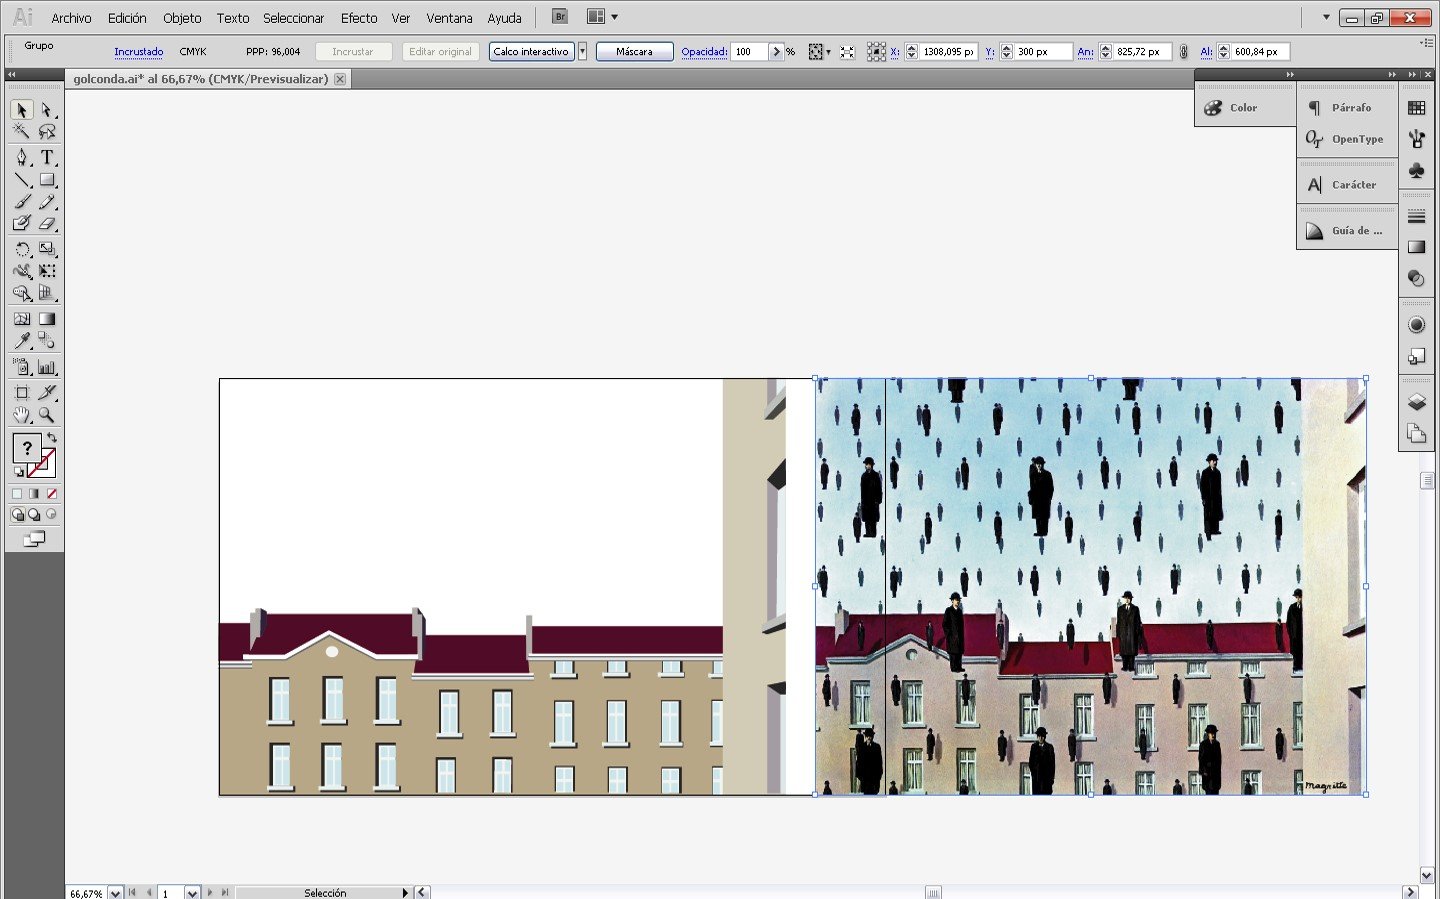
Task: Select the Pen tool
Action: point(22,157)
